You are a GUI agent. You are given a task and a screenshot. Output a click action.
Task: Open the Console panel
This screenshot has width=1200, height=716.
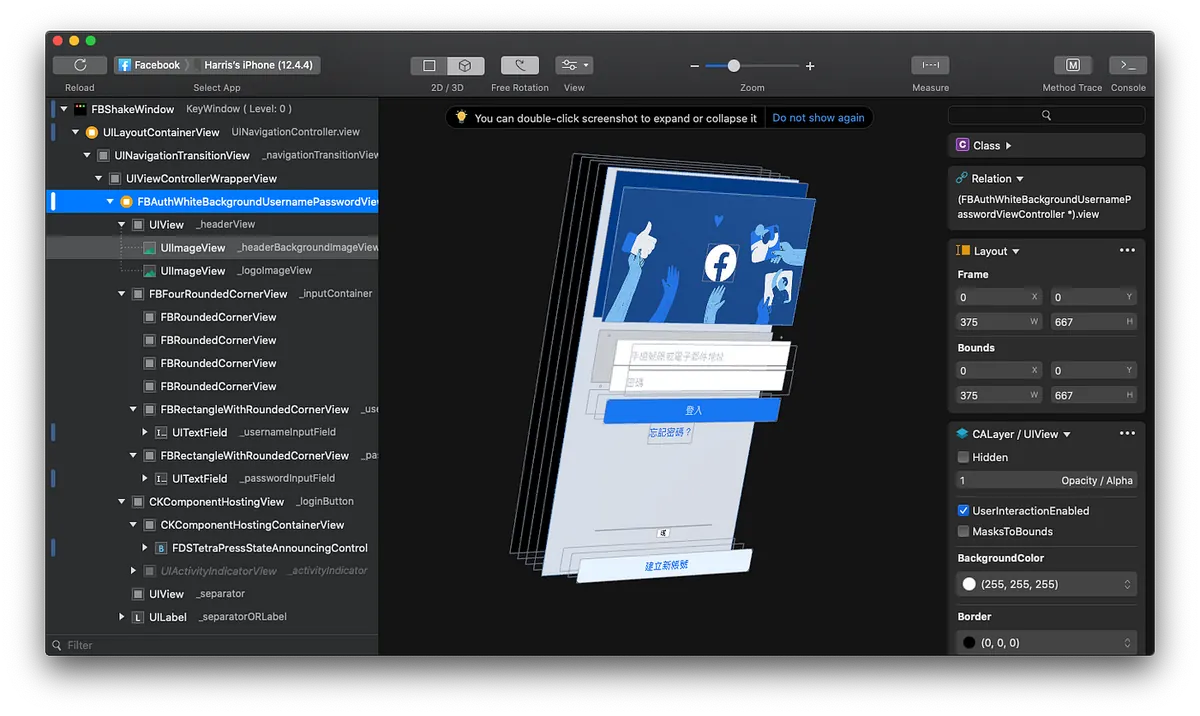coord(1128,65)
